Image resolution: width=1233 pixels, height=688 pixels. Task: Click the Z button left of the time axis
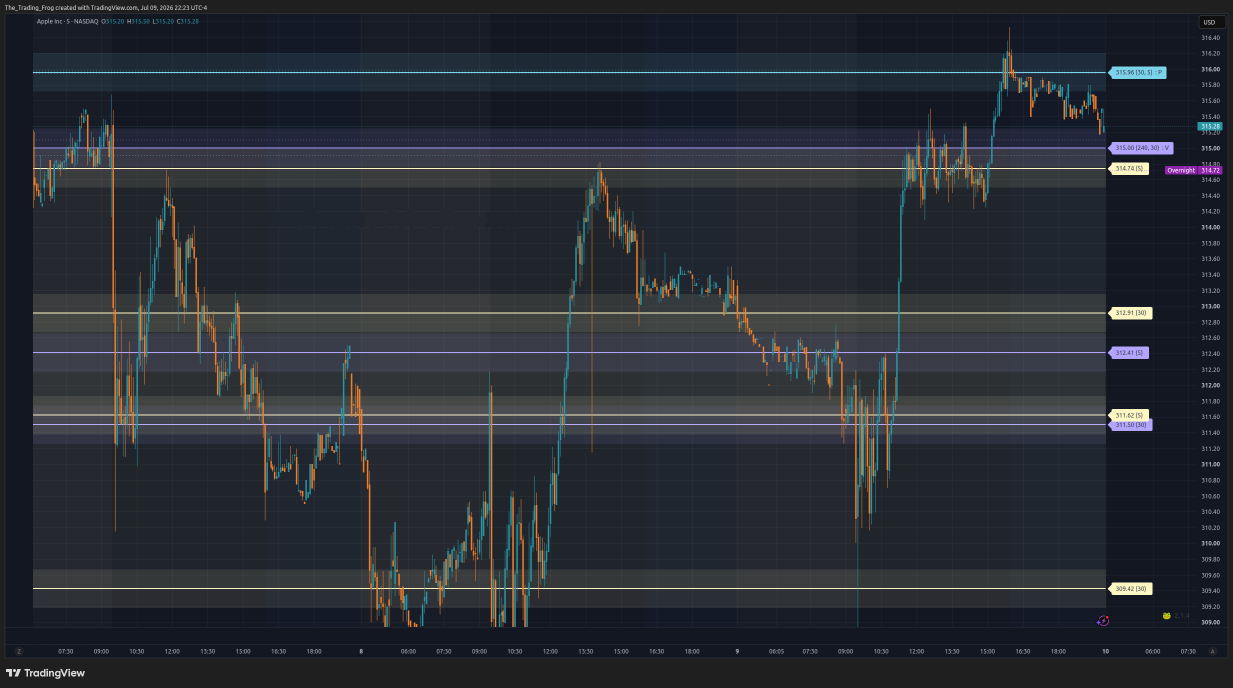pyautogui.click(x=18, y=650)
